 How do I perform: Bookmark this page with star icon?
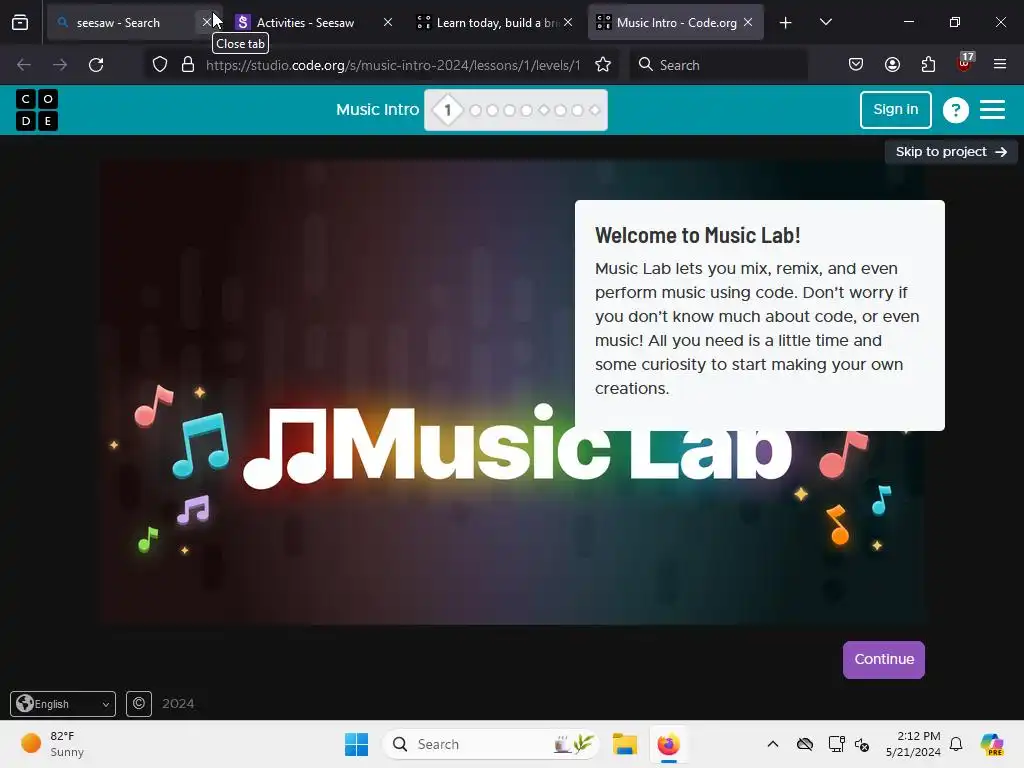[603, 65]
